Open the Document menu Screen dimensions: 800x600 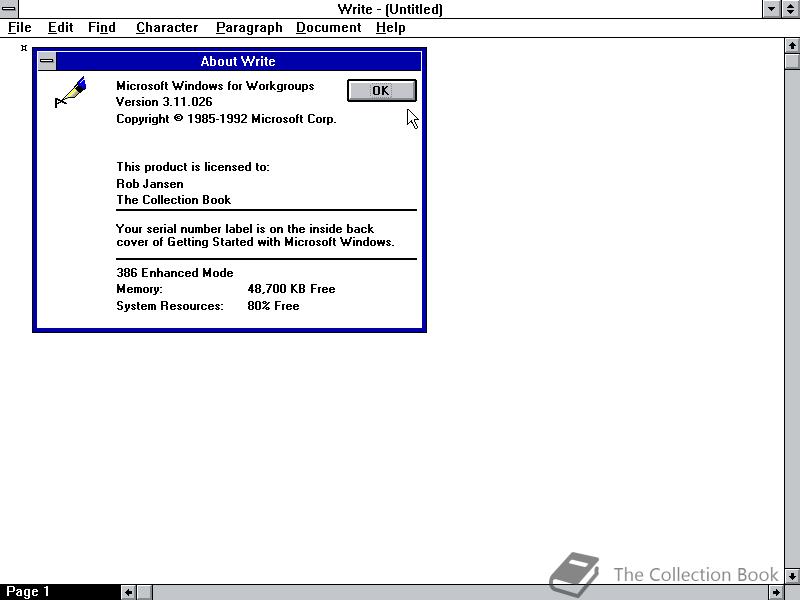(x=329, y=28)
